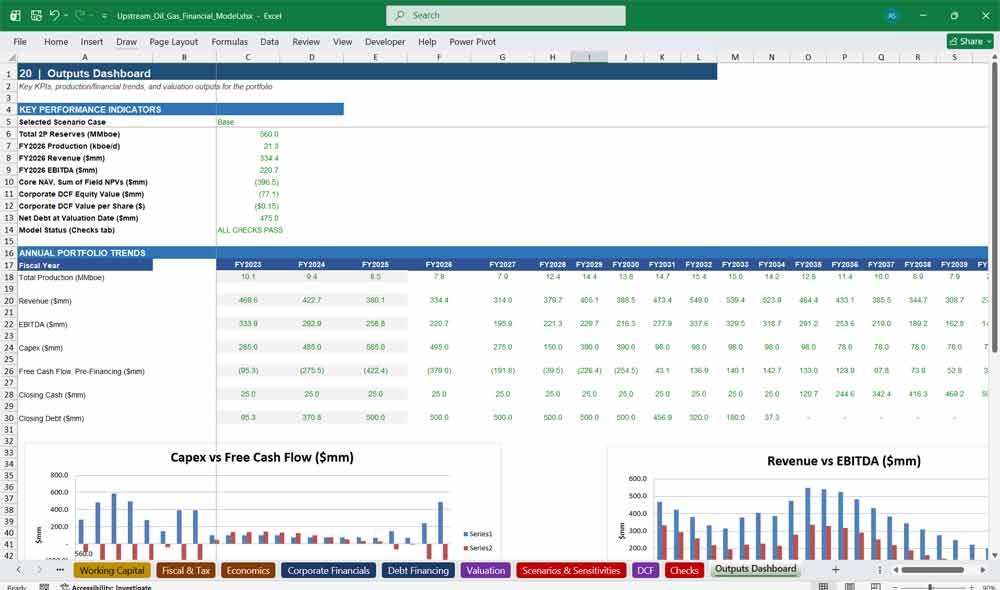
Task: Open the Power Pivot ribbon tab
Action: (473, 41)
